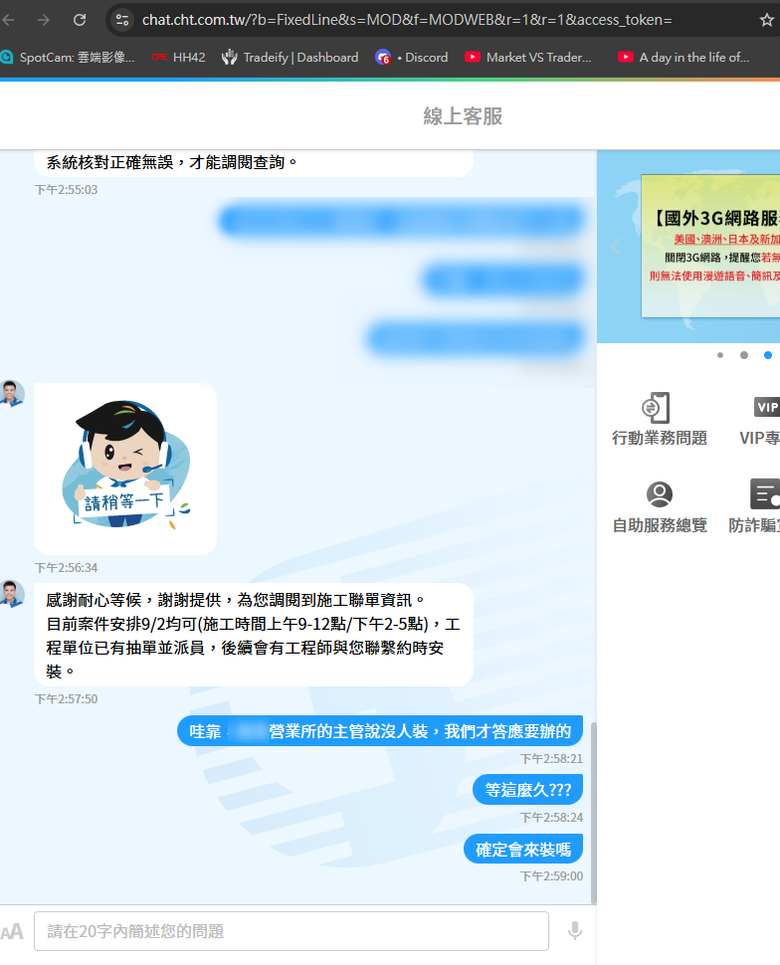The image size is (780, 965).
Task: Click the banner's previous arrow
Action: [x=615, y=246]
